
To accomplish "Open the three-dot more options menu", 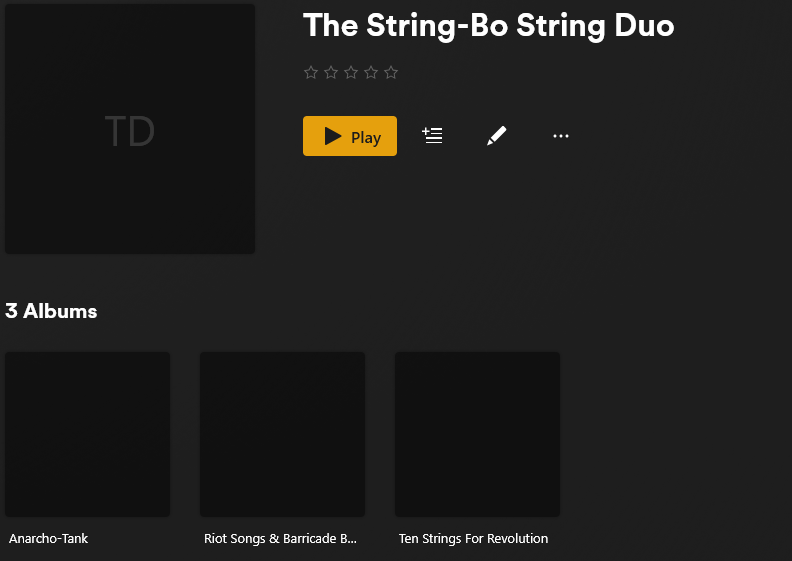I will click(x=560, y=136).
